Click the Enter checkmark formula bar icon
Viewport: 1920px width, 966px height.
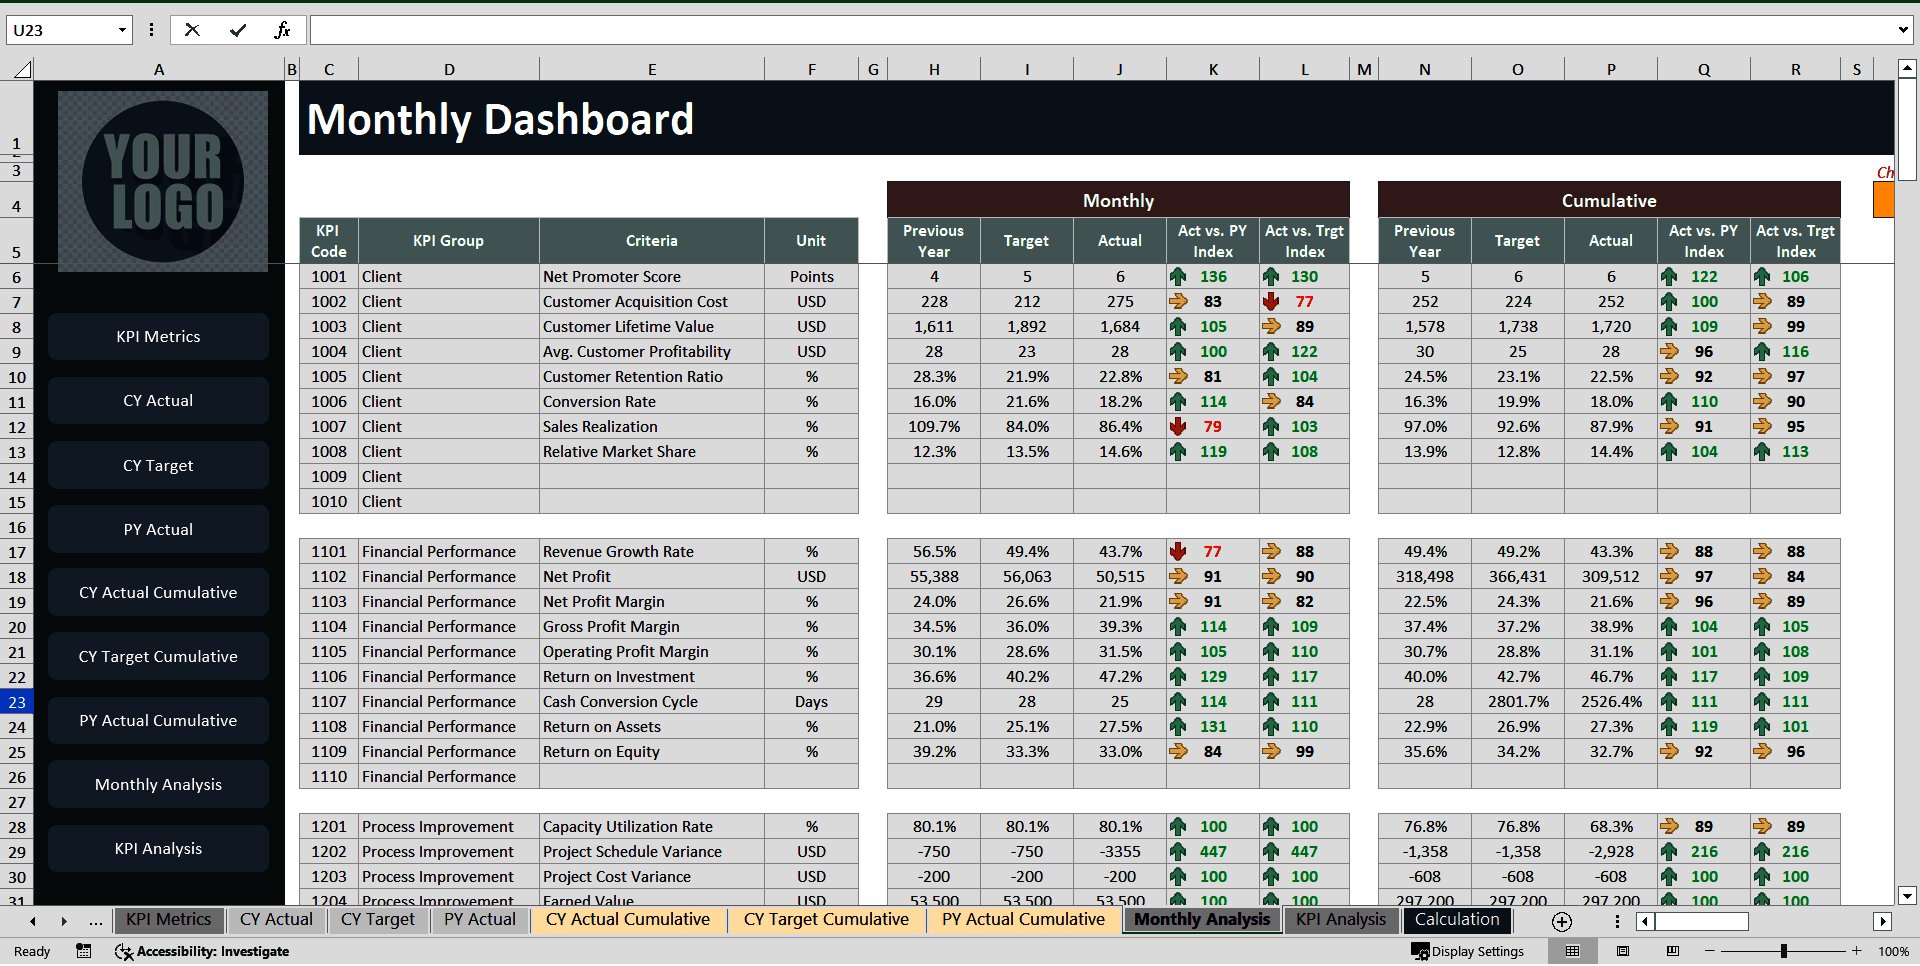point(238,30)
